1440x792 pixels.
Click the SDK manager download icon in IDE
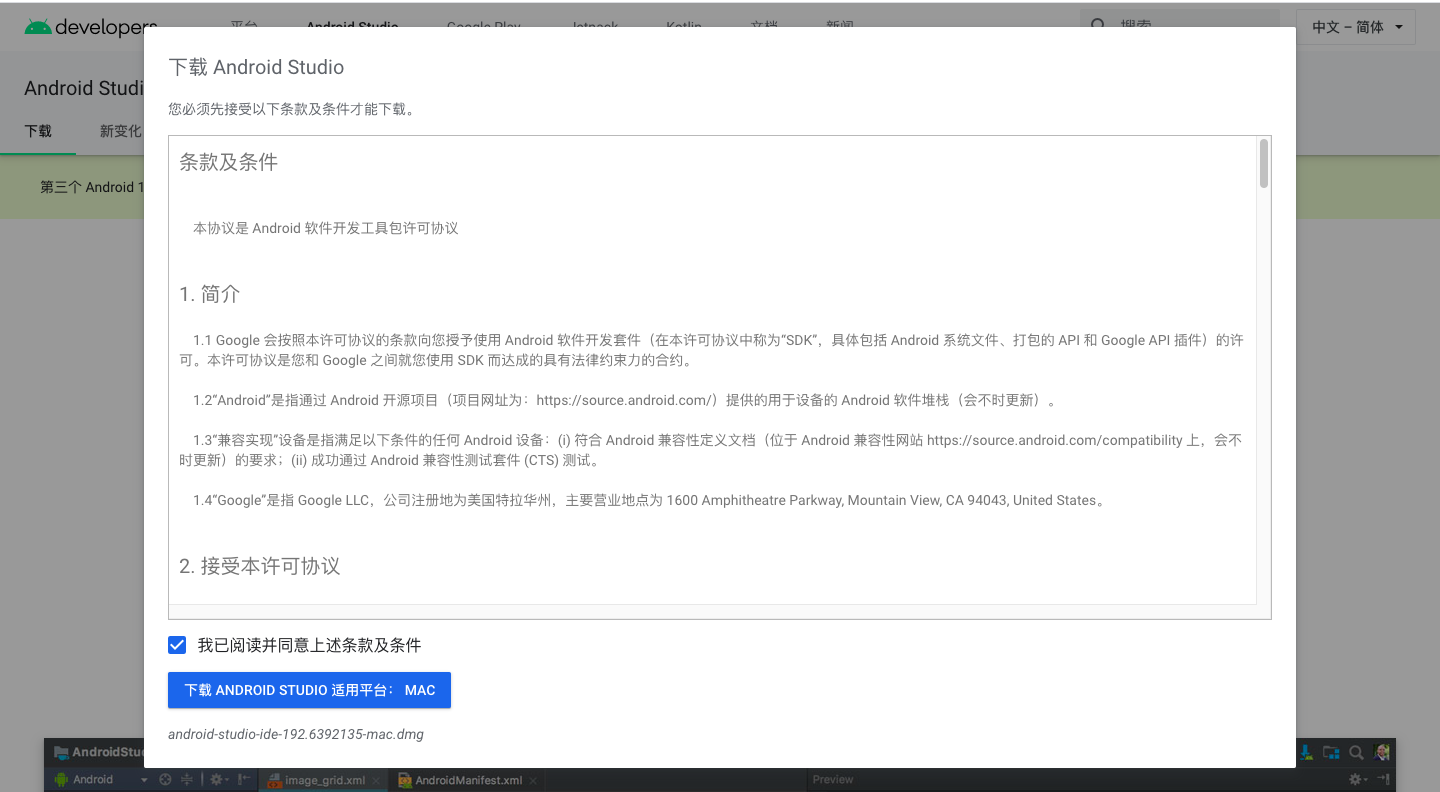pyautogui.click(x=1306, y=752)
